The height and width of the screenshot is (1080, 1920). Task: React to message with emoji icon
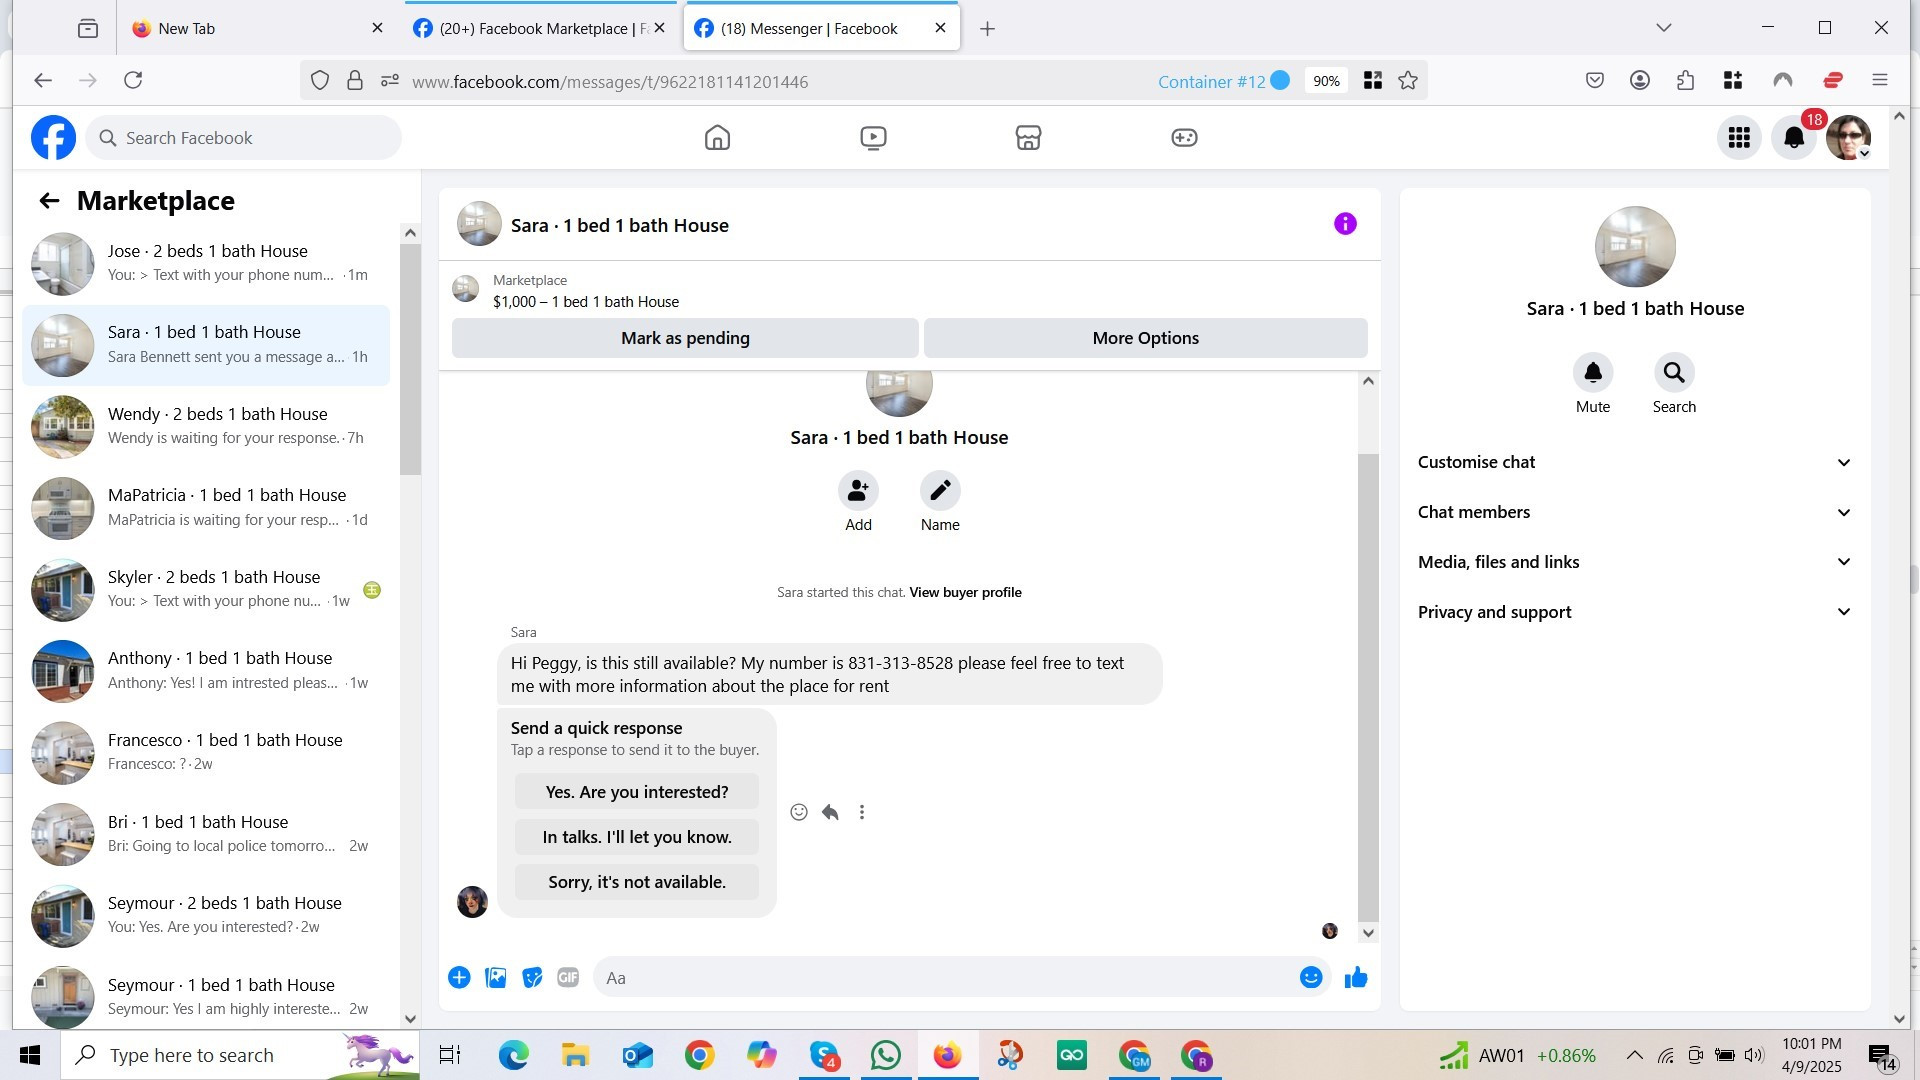click(799, 812)
